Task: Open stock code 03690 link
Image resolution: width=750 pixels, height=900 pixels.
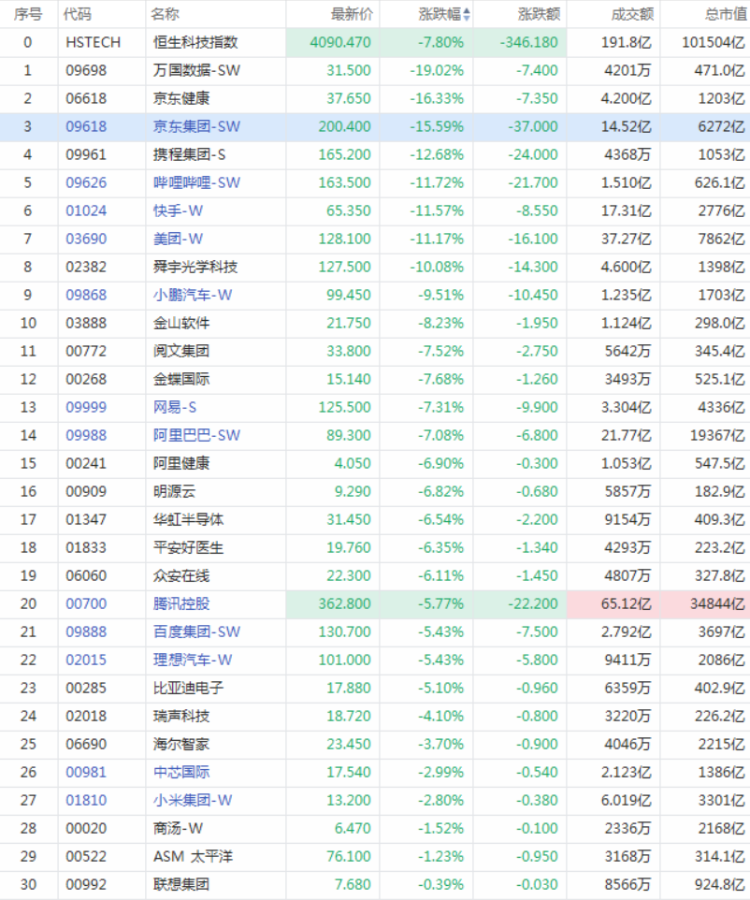Action: click(86, 239)
